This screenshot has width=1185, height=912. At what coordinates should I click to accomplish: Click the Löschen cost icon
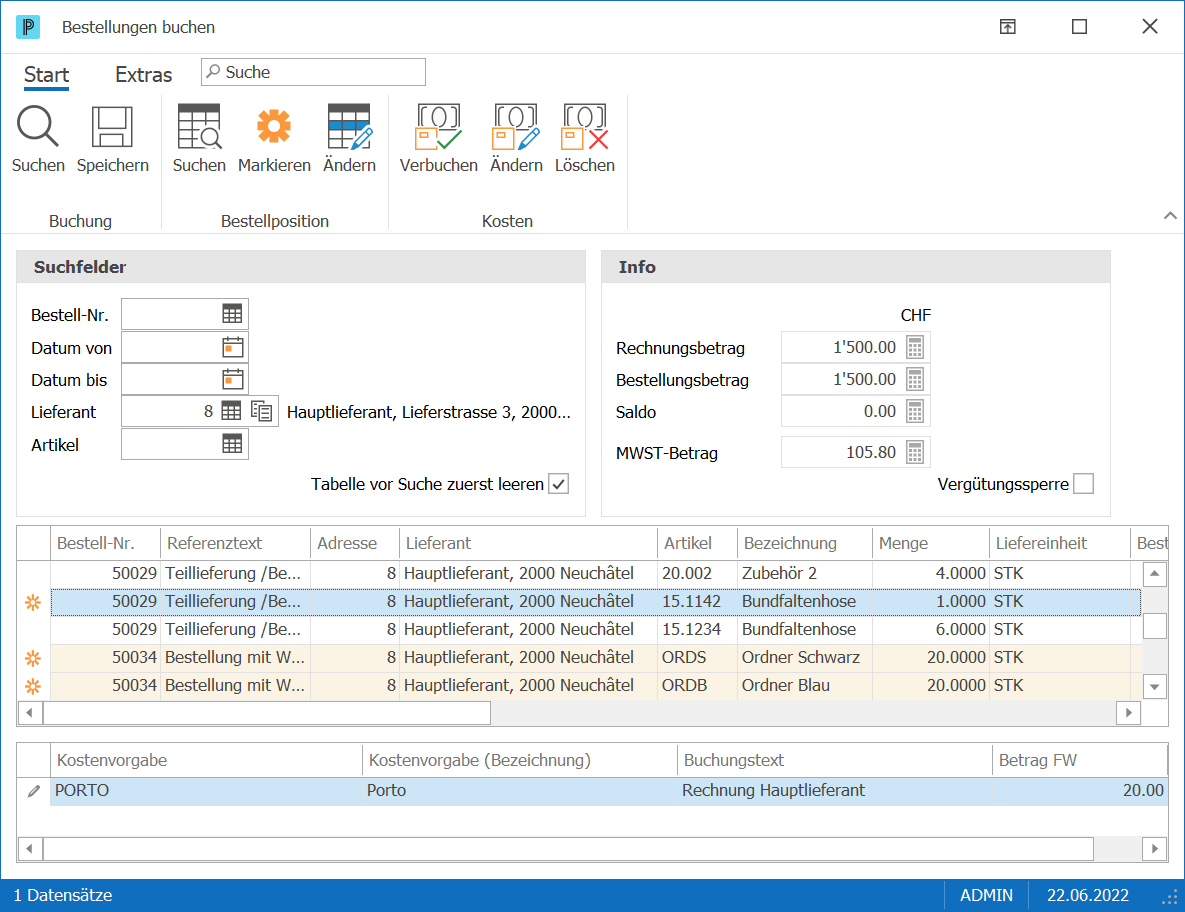click(584, 126)
